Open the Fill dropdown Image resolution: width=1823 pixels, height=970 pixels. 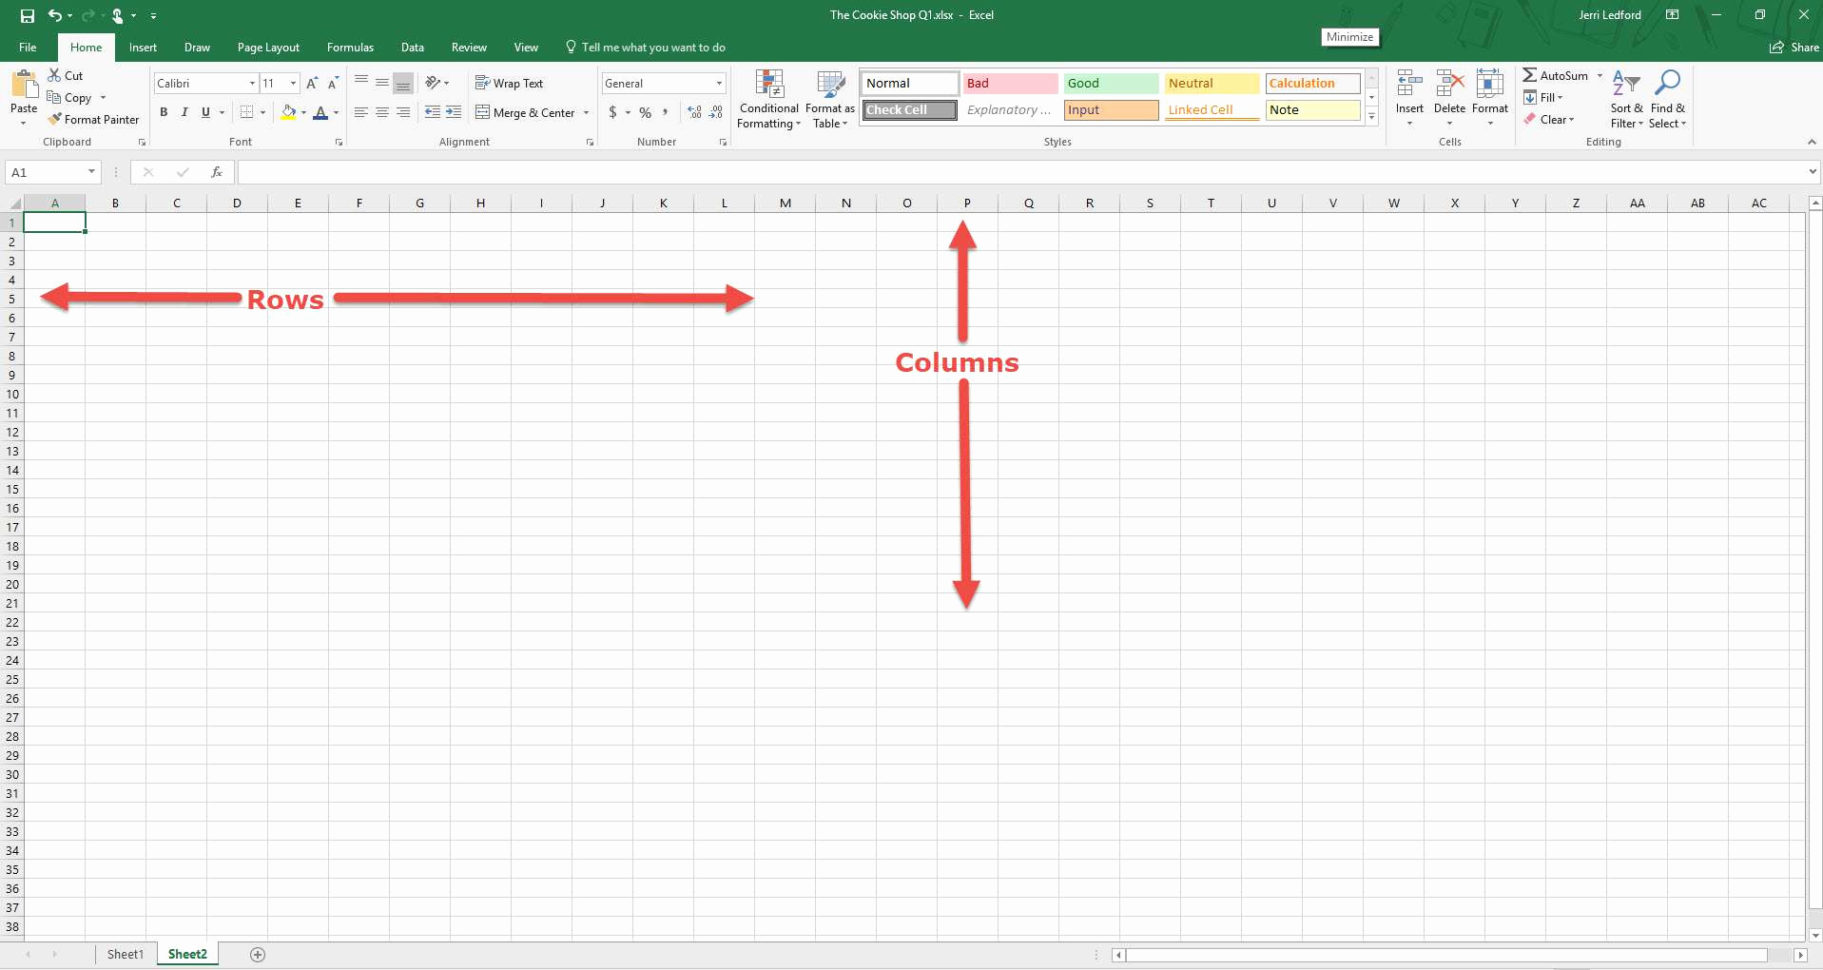pos(1543,98)
